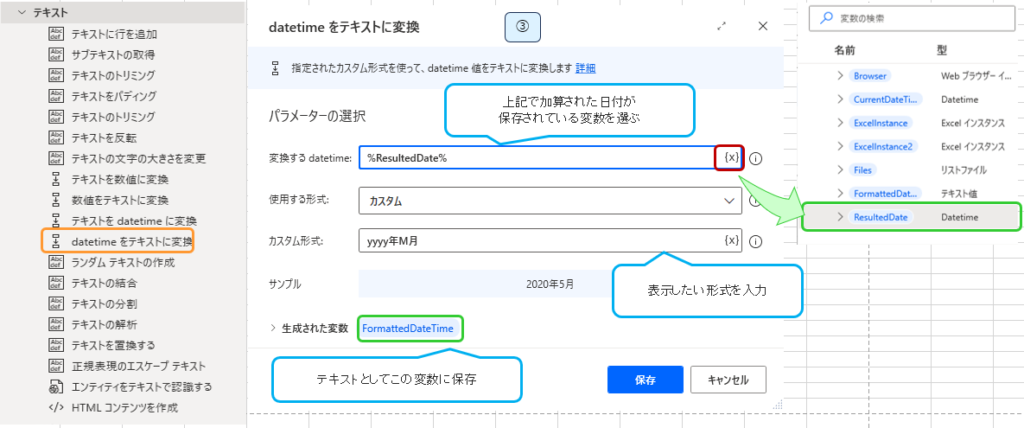Click the 保存 button
The height and width of the screenshot is (428, 1024).
(x=645, y=380)
